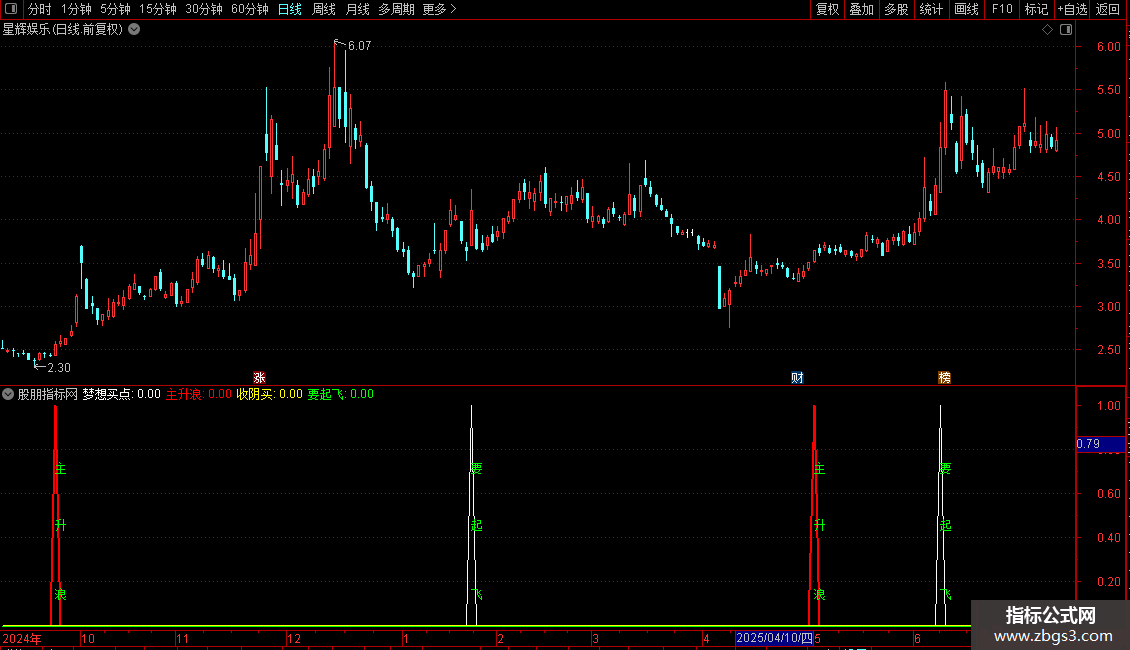Click month 6 on the time axis

[917, 638]
